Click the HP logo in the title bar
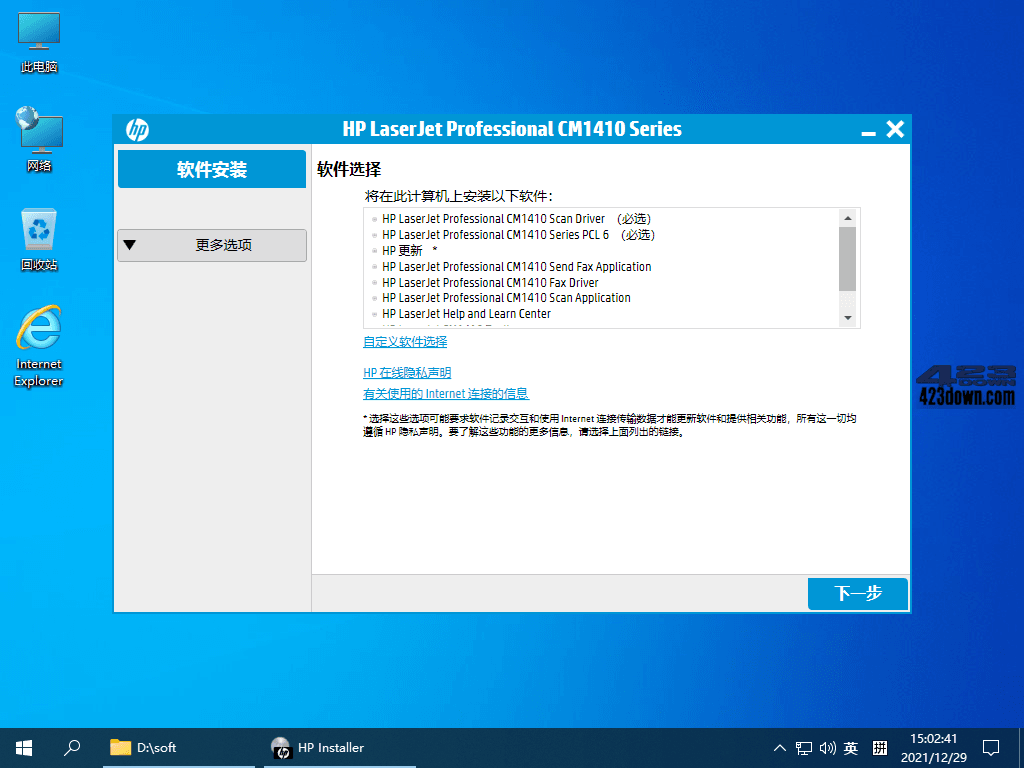 (x=137, y=129)
